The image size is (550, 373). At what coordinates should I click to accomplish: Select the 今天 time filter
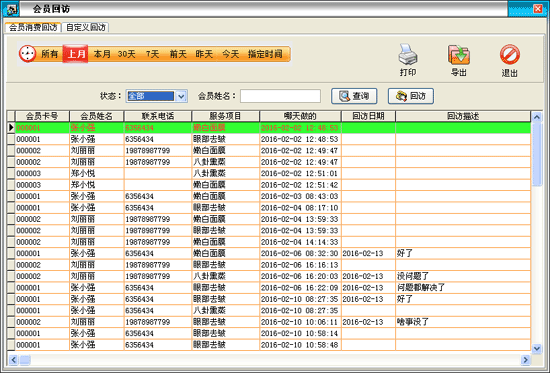[x=230, y=54]
